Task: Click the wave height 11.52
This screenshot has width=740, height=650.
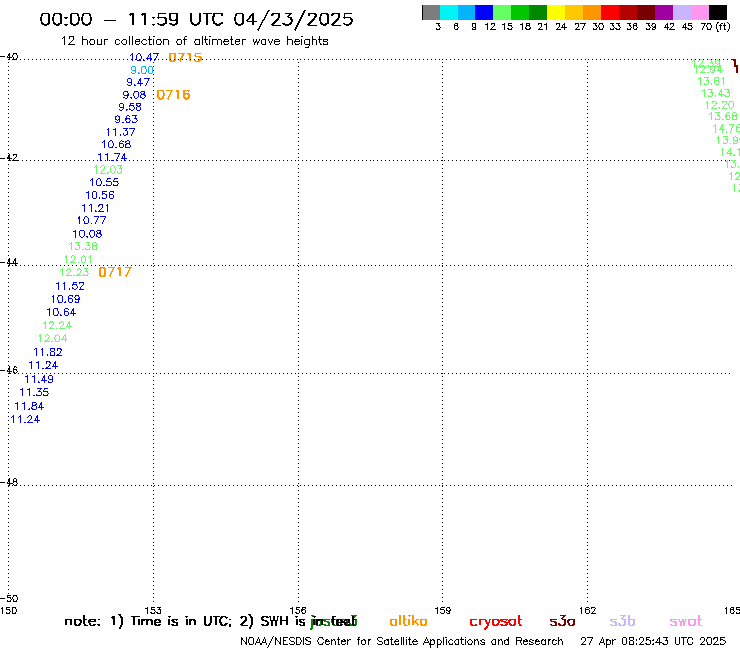Action: click(x=70, y=286)
